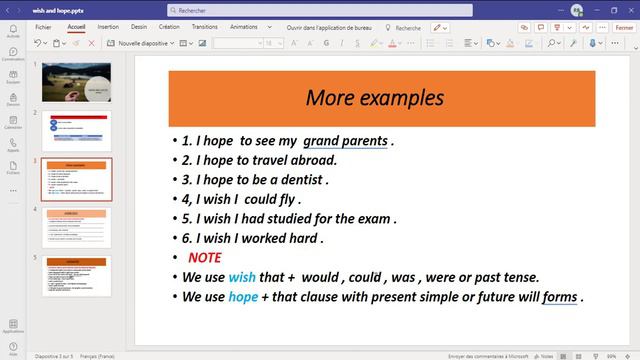Open the Calendar icon in Teams sidebar
The image size is (640, 360).
13,122
